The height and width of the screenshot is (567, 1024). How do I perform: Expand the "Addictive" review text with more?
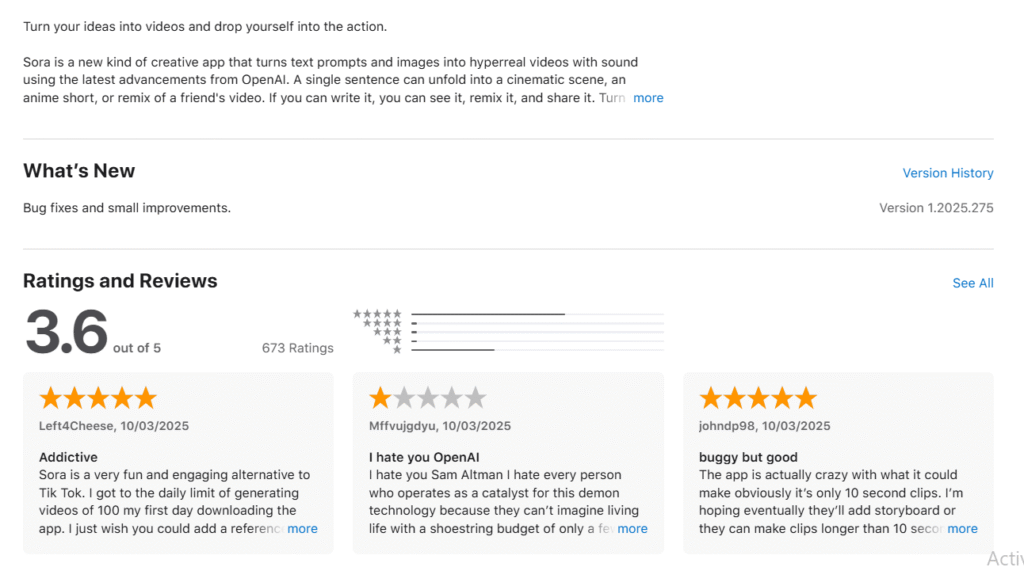pos(302,529)
